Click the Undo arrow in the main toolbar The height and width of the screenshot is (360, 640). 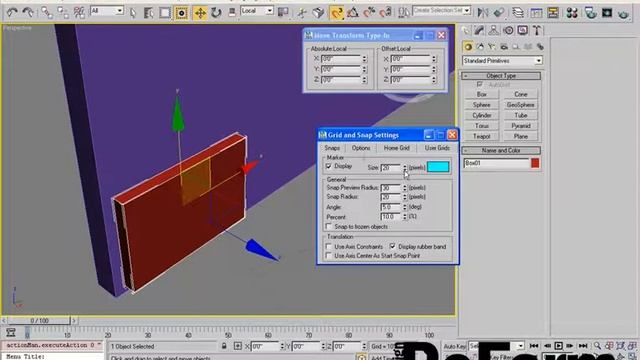(x=12, y=13)
